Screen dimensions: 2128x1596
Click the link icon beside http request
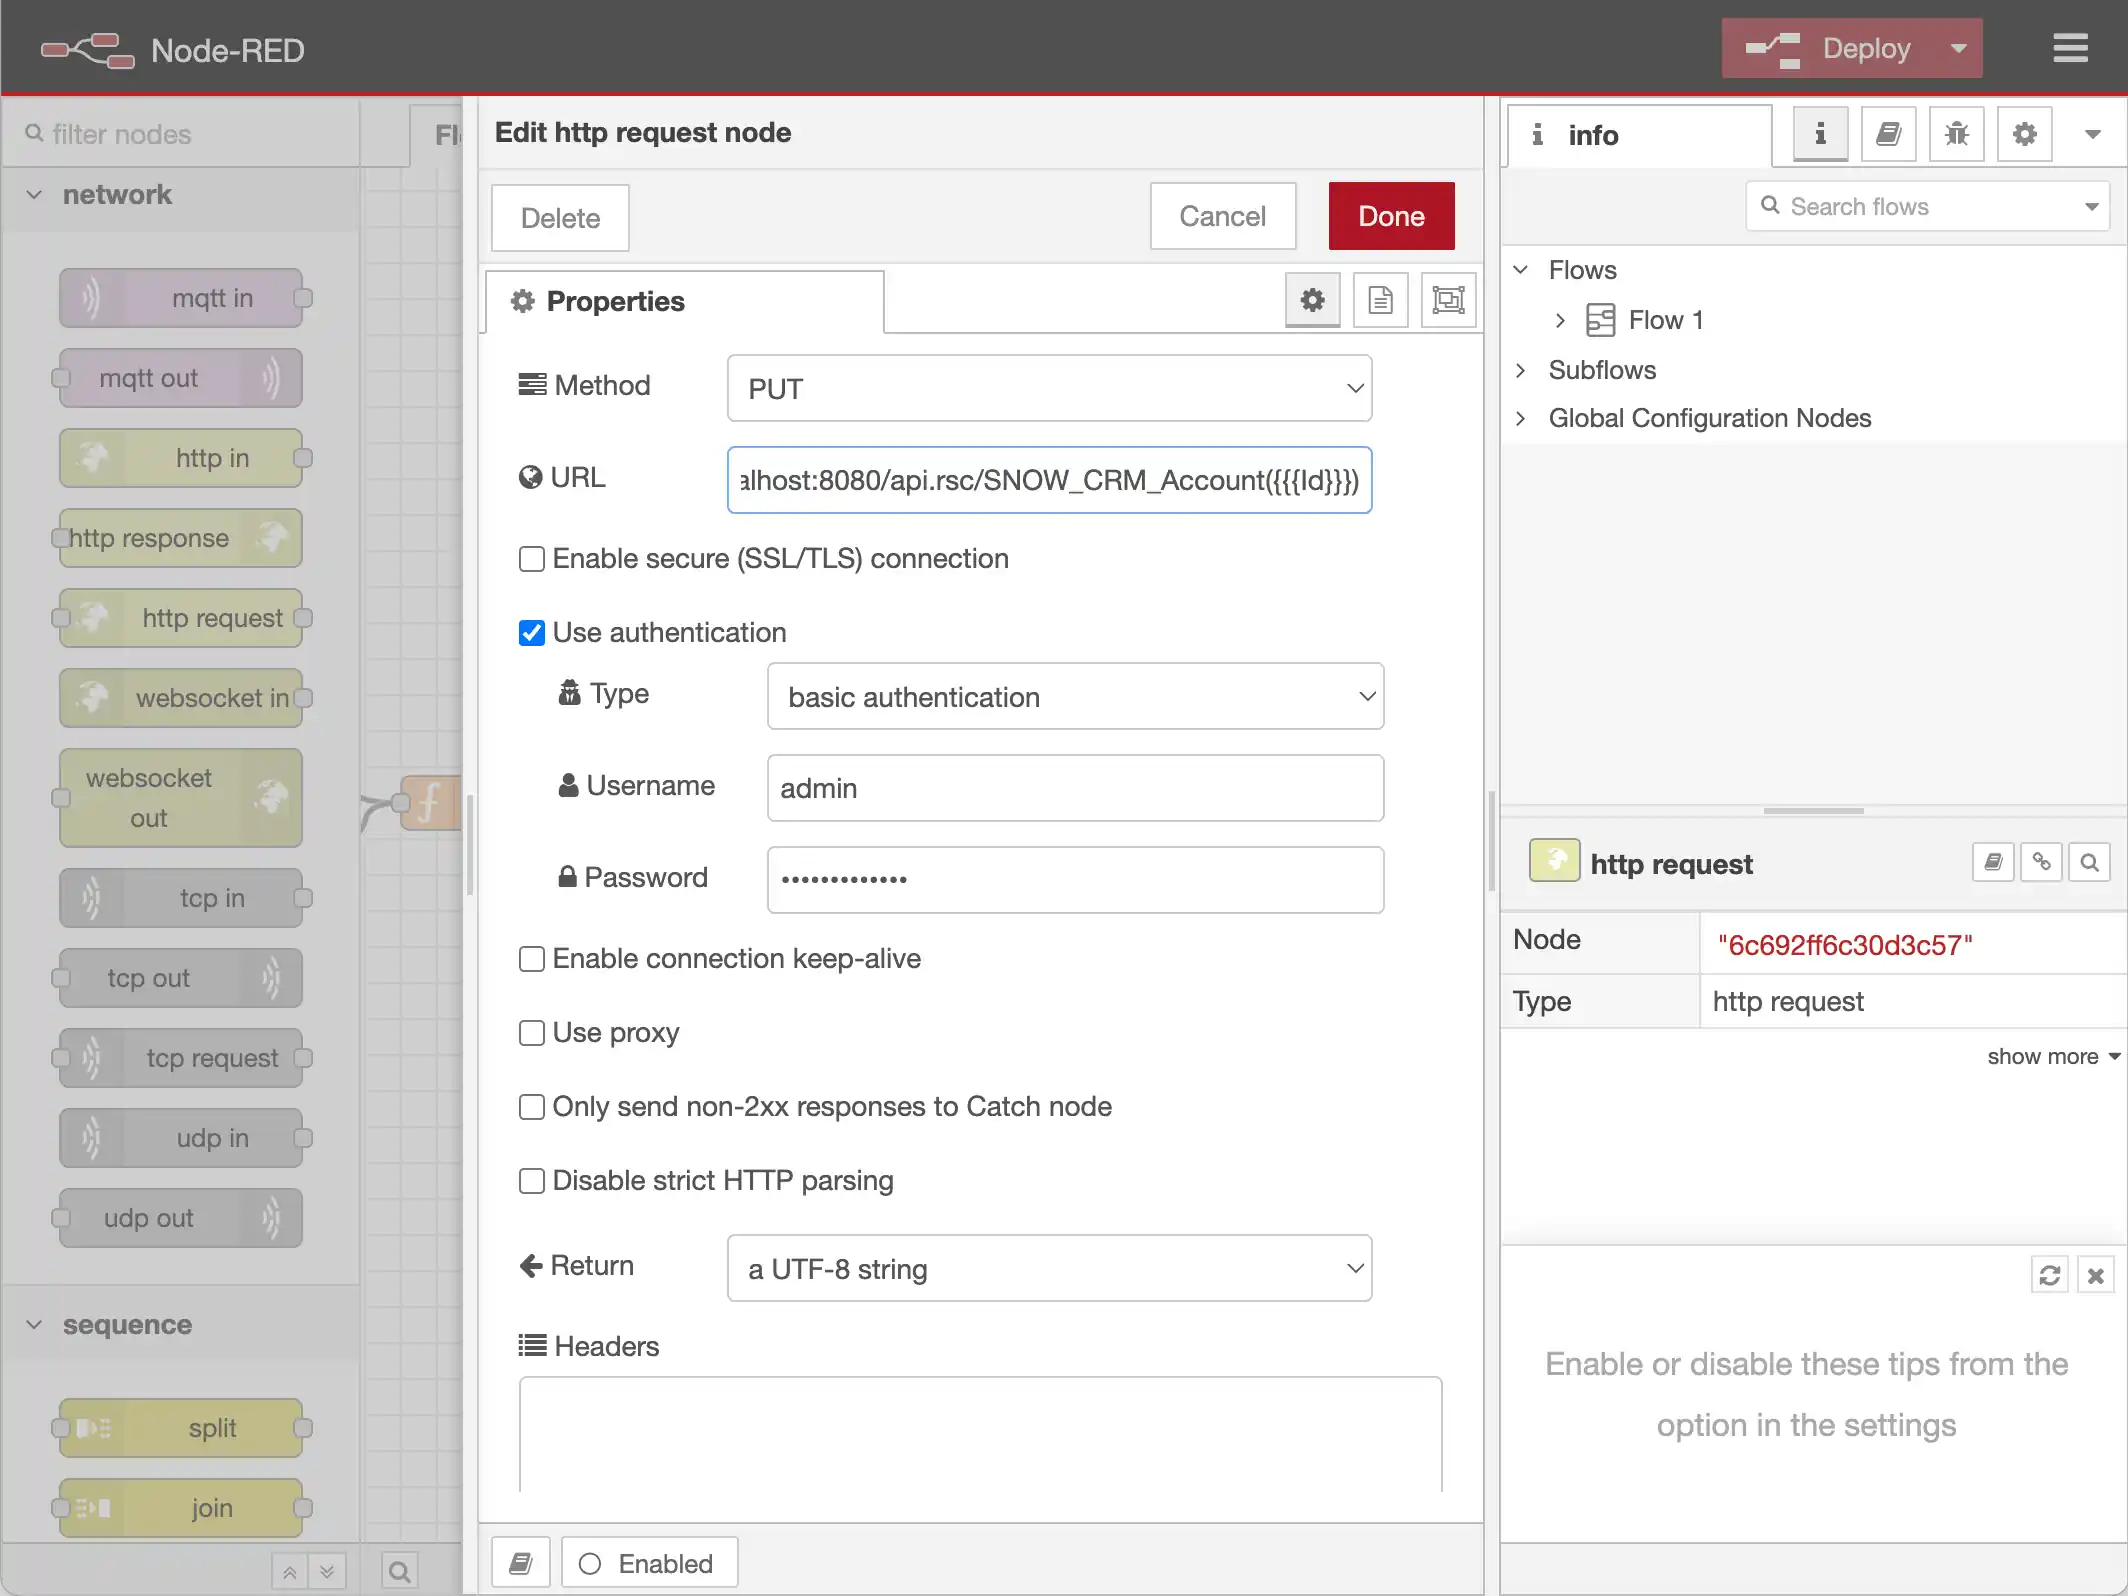click(2041, 861)
